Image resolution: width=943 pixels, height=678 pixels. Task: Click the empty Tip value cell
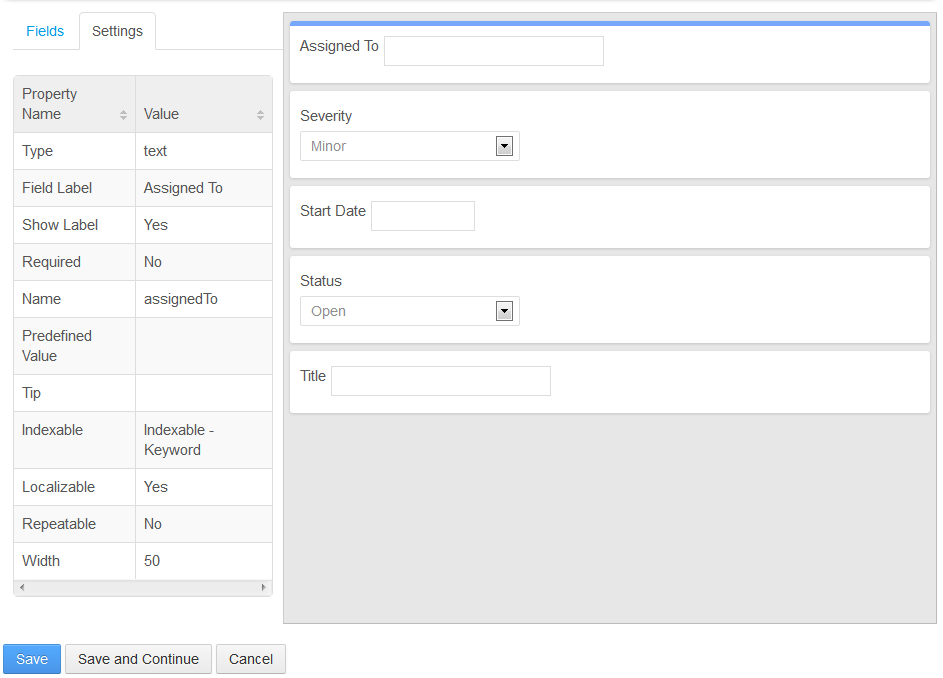point(204,393)
